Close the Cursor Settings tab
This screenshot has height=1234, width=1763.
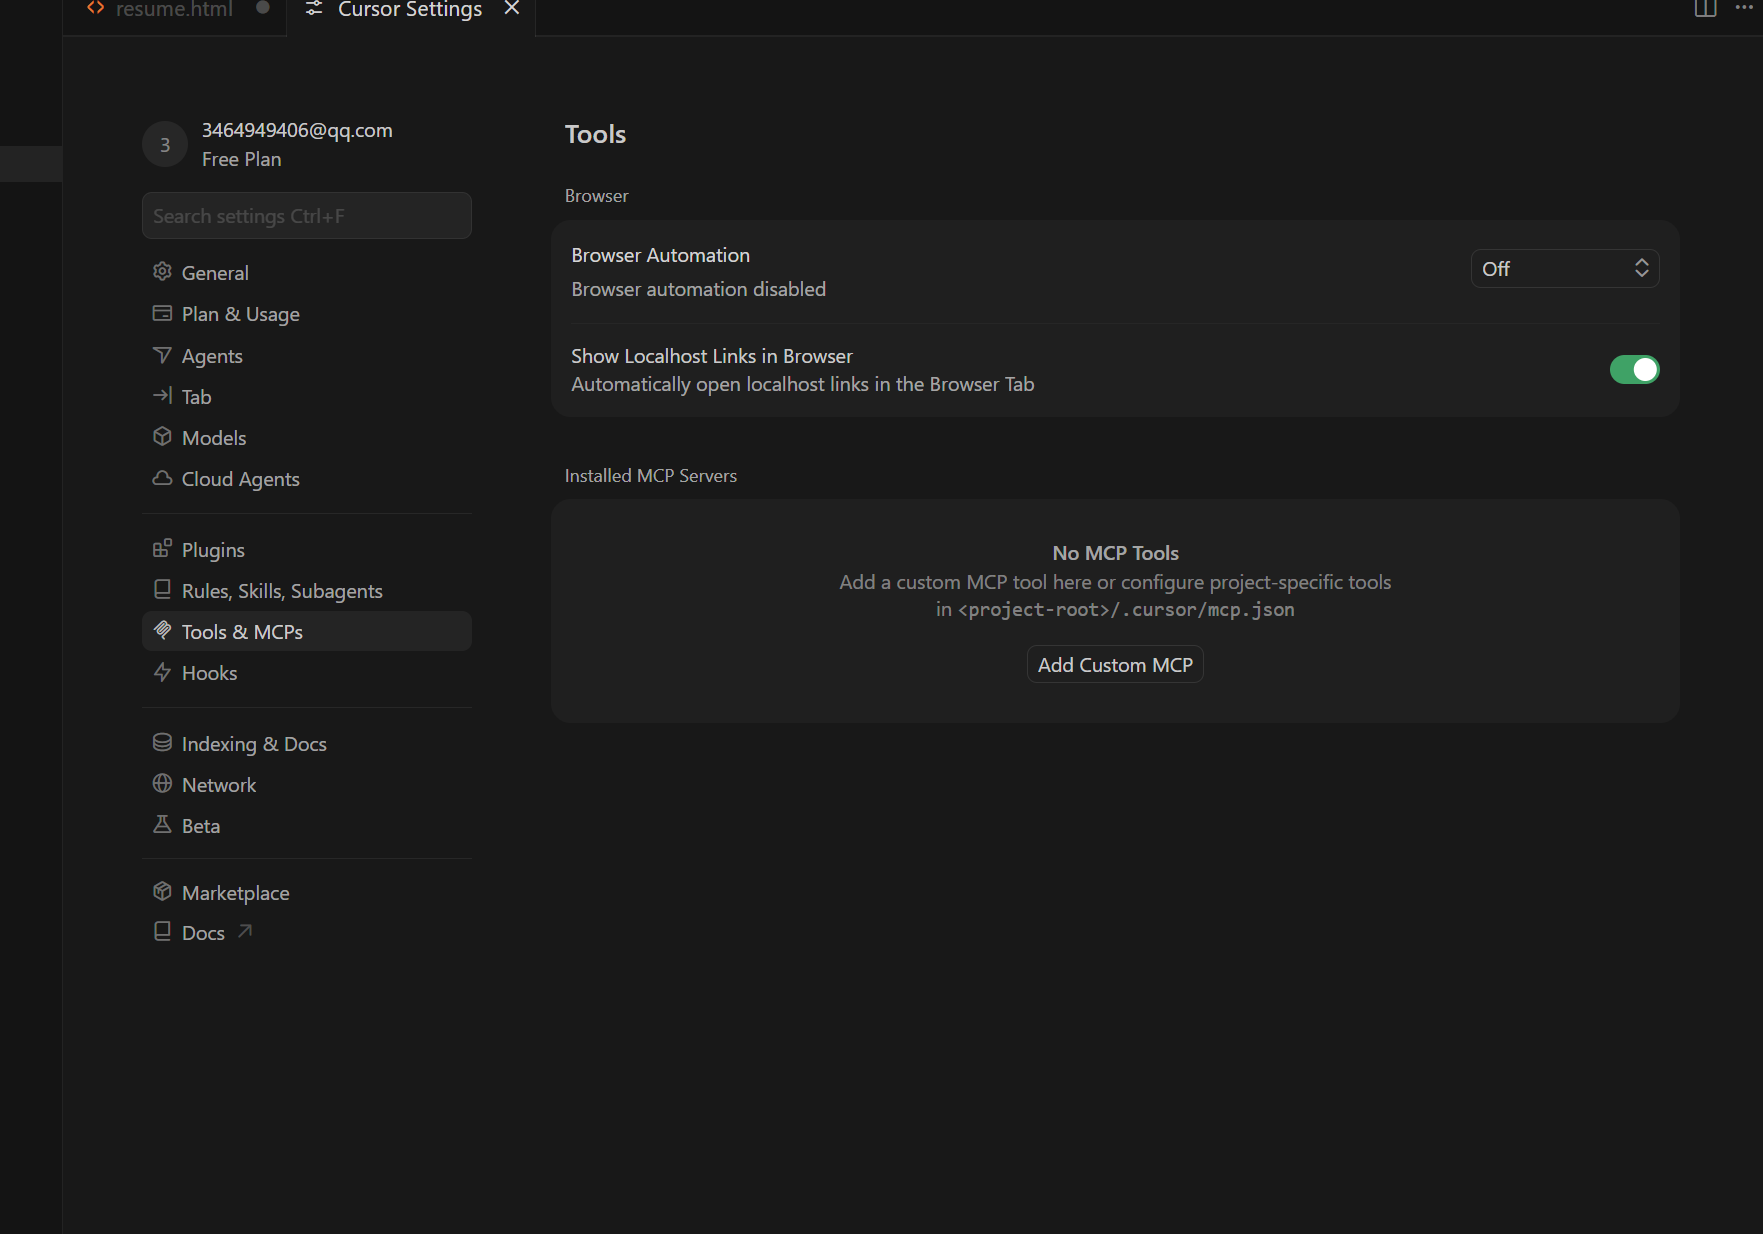pyautogui.click(x=512, y=8)
